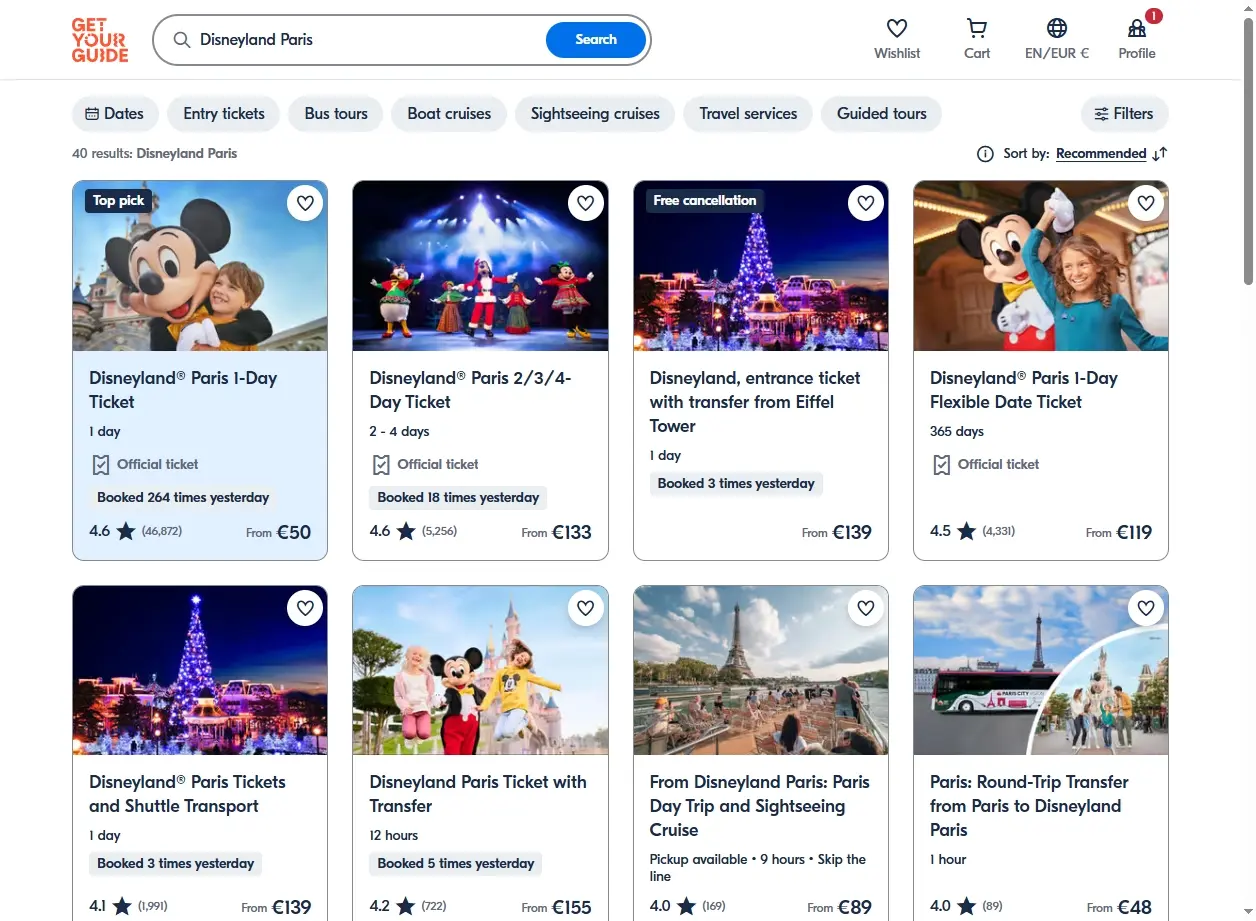Open the Recommended sort dropdown
The width and height of the screenshot is (1256, 921).
pyautogui.click(x=1101, y=154)
